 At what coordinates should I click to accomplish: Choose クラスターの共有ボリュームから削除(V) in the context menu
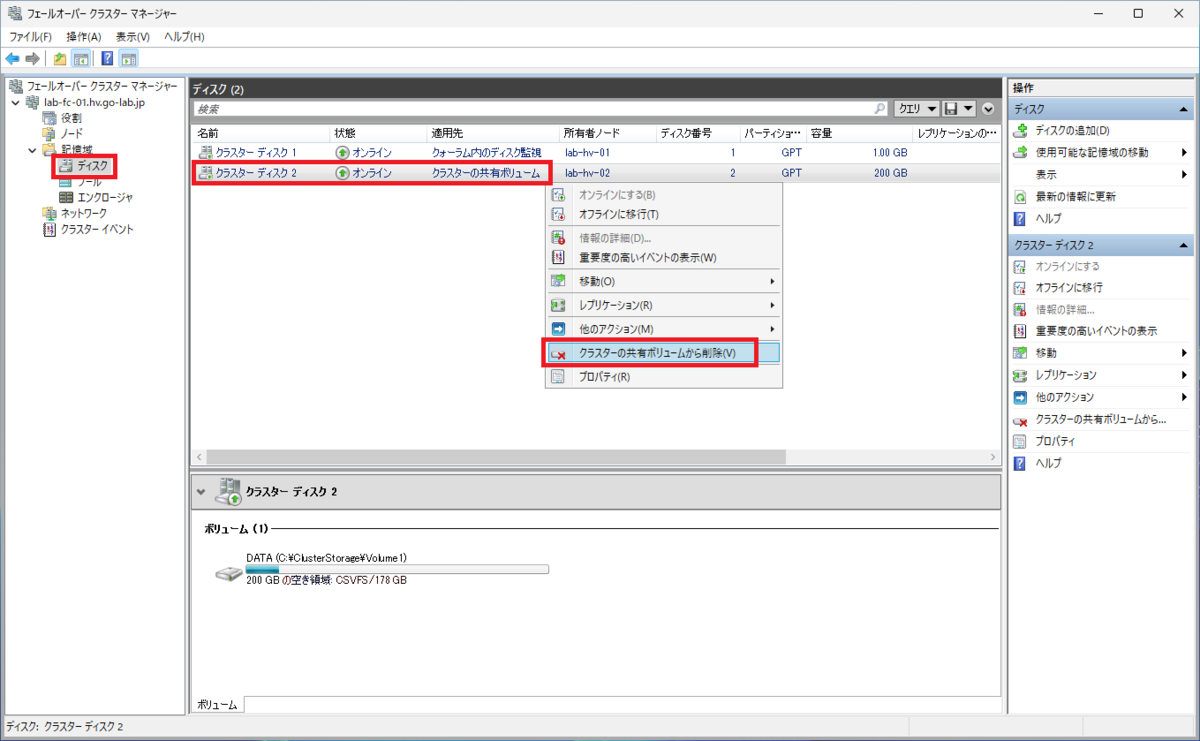(x=664, y=353)
